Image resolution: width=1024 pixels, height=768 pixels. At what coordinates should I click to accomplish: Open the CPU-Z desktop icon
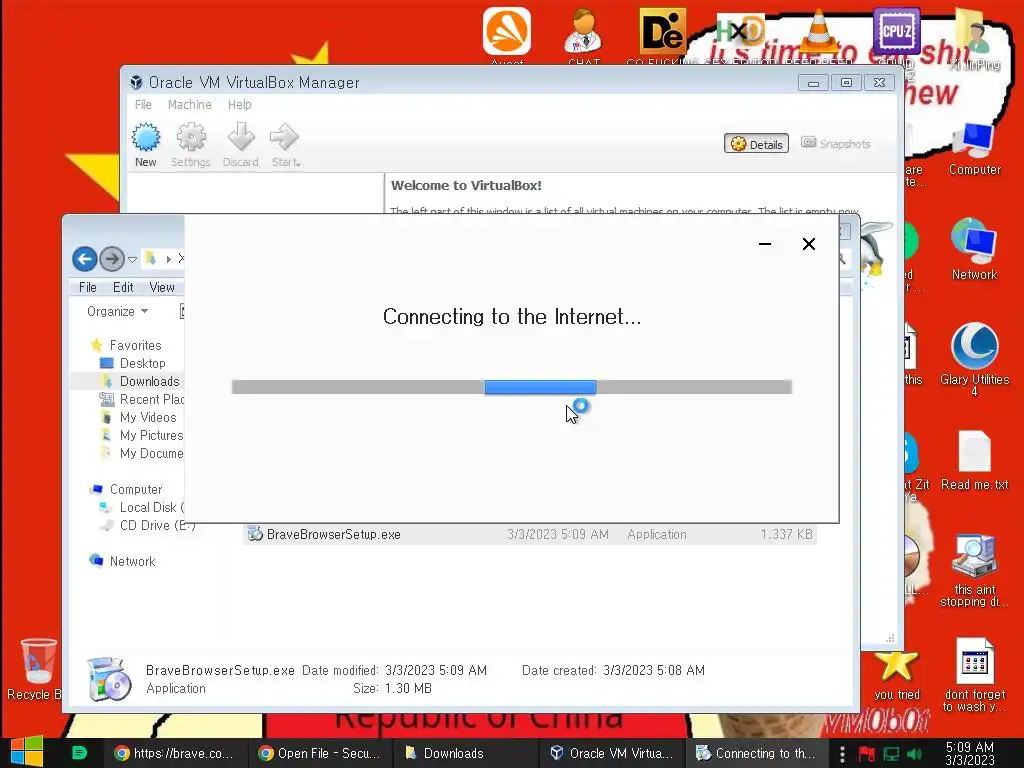click(896, 35)
